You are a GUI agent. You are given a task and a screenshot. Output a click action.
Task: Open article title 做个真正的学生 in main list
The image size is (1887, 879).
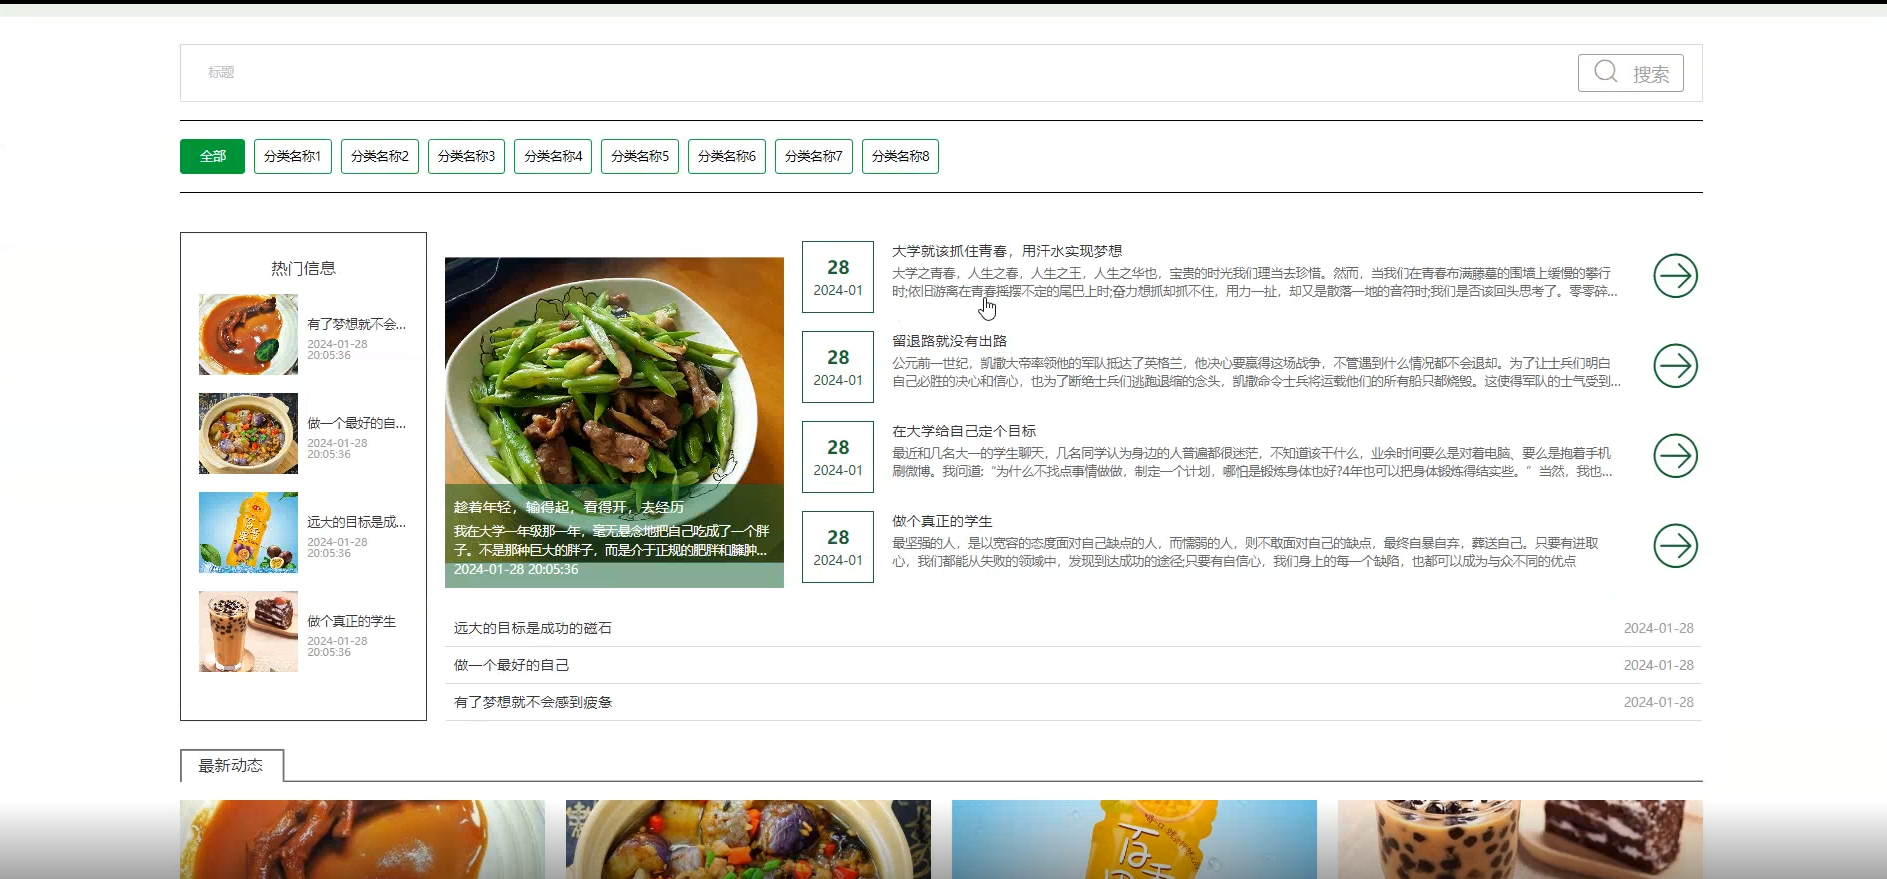click(942, 521)
